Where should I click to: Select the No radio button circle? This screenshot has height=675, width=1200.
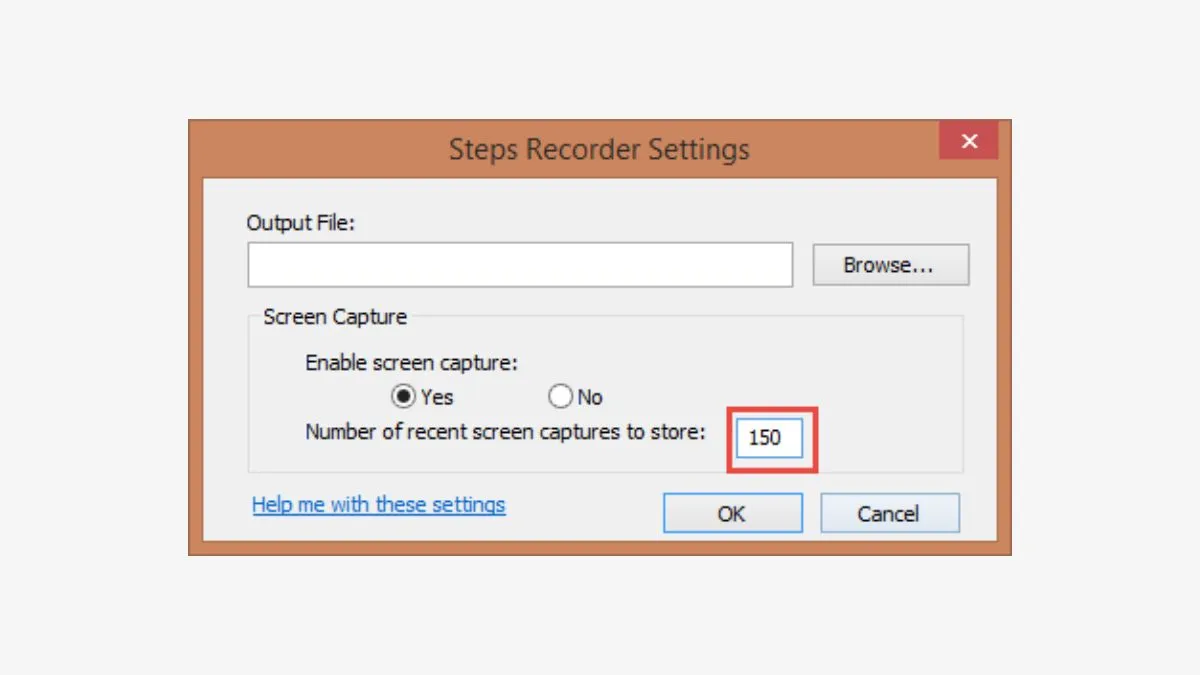[560, 397]
